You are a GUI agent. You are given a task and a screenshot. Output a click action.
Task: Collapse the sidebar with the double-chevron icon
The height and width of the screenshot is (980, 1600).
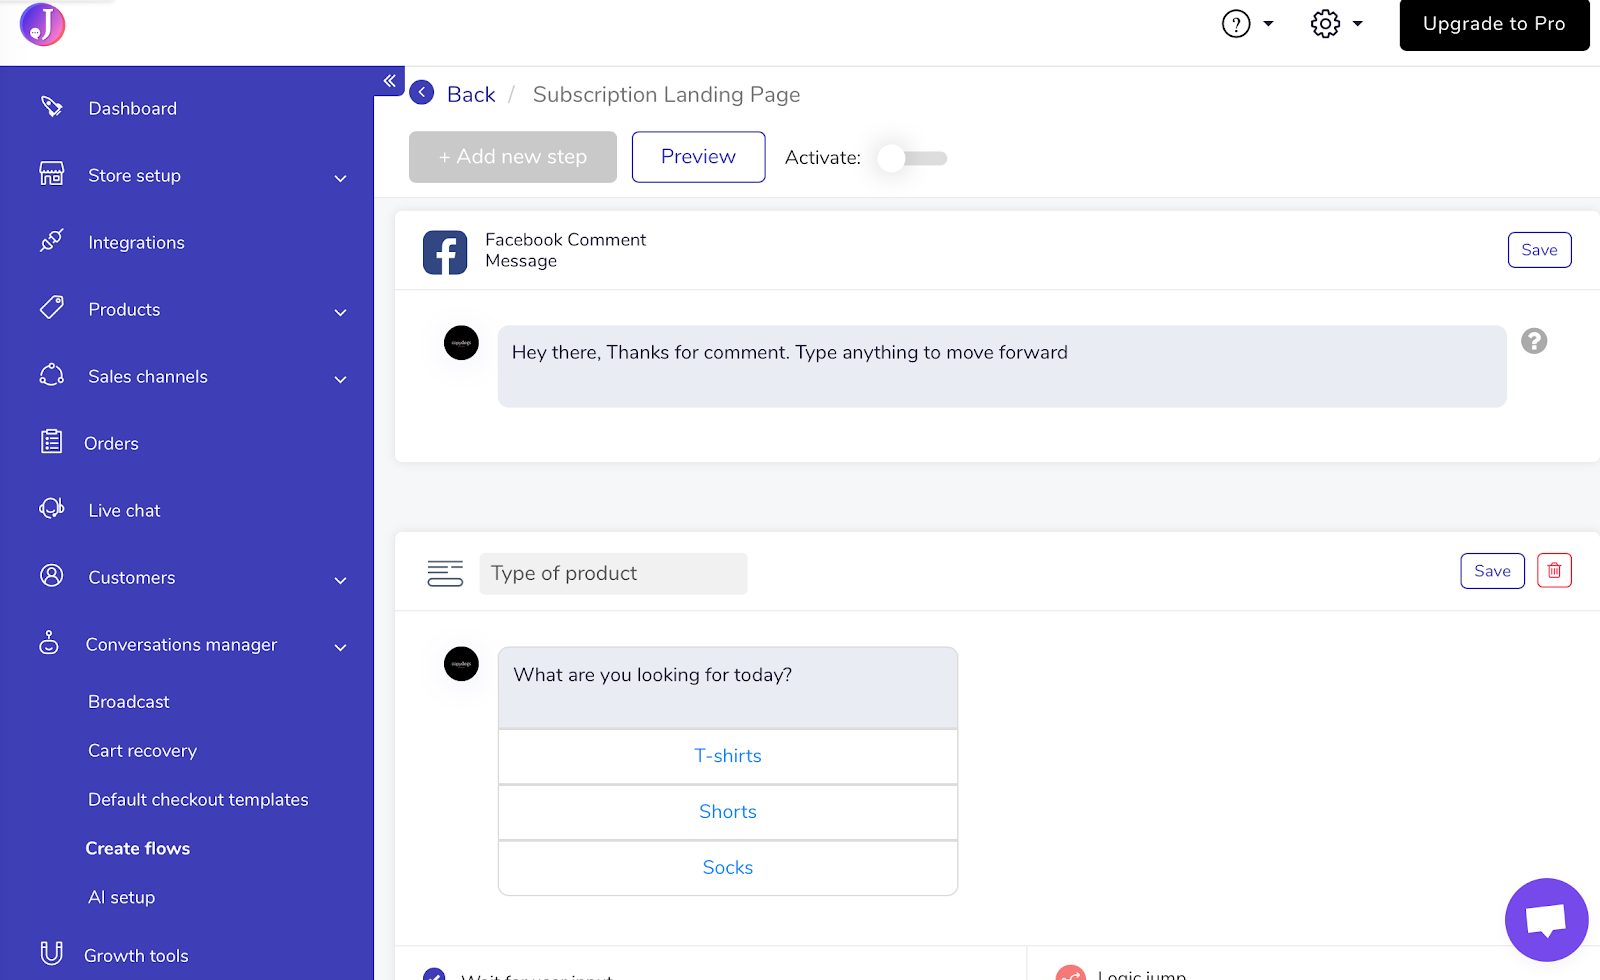coord(389,81)
